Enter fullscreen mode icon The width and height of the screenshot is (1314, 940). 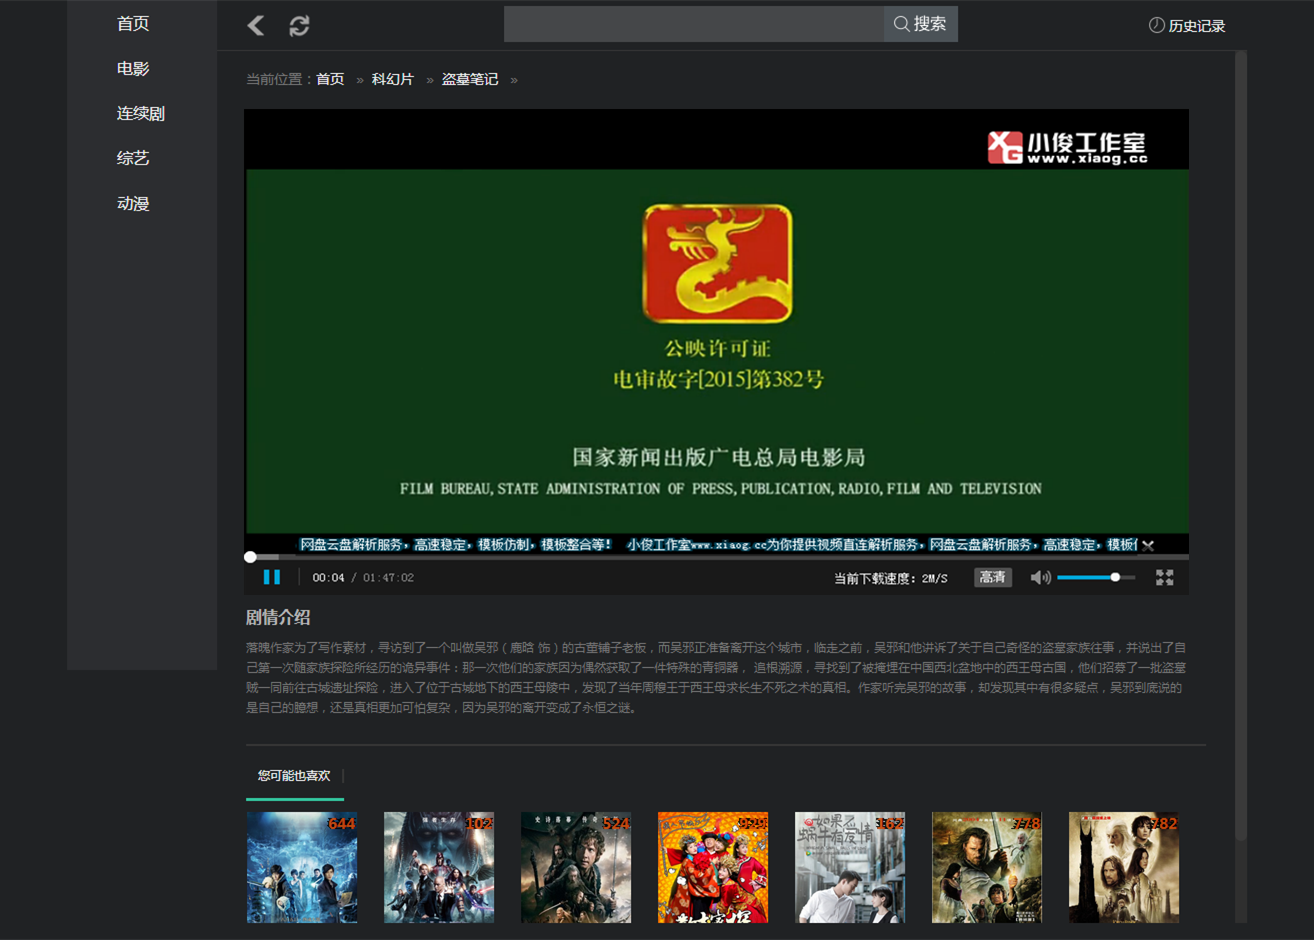point(1164,577)
